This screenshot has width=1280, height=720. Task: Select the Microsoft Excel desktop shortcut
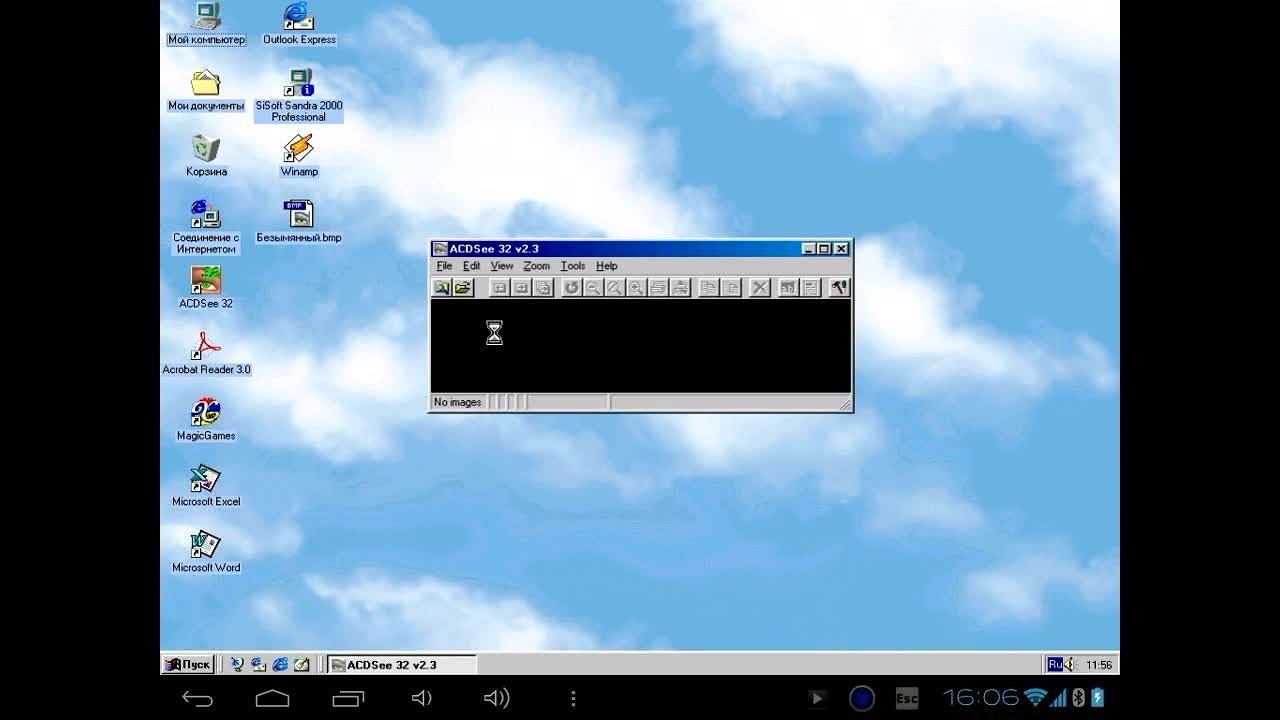click(206, 486)
